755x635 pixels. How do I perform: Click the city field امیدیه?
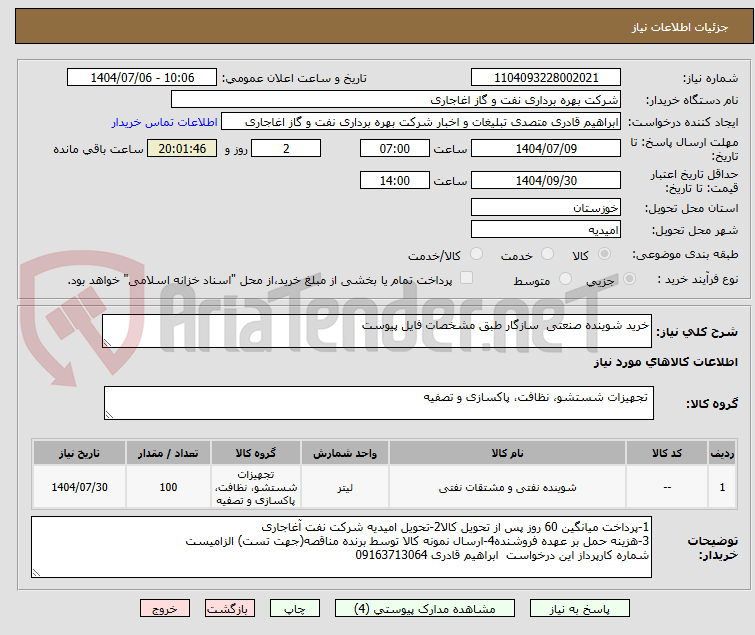546,229
